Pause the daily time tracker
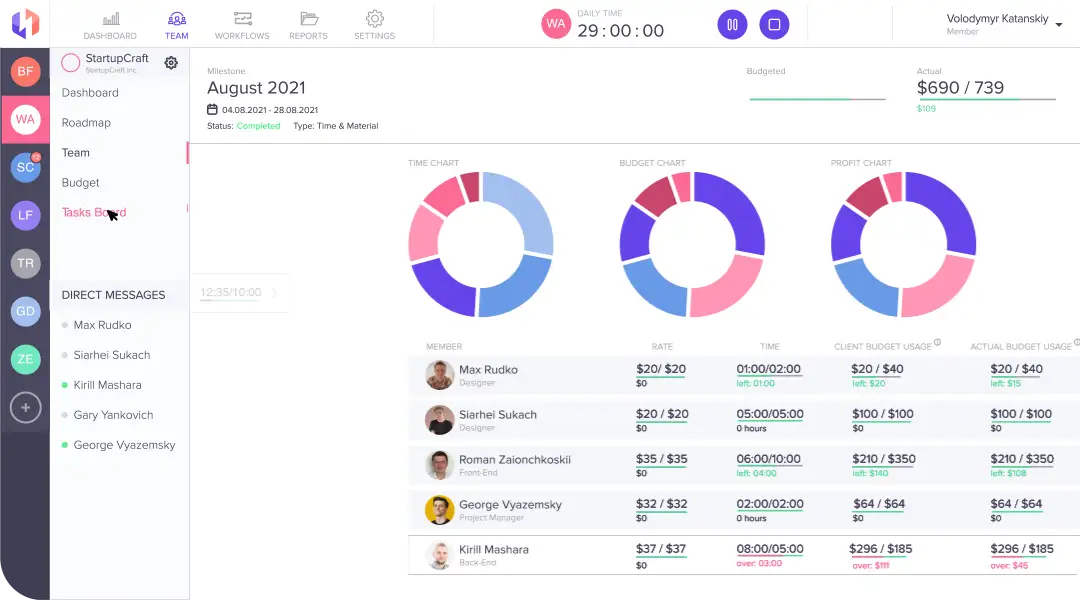Viewport: 1080px width, 600px height. (732, 25)
